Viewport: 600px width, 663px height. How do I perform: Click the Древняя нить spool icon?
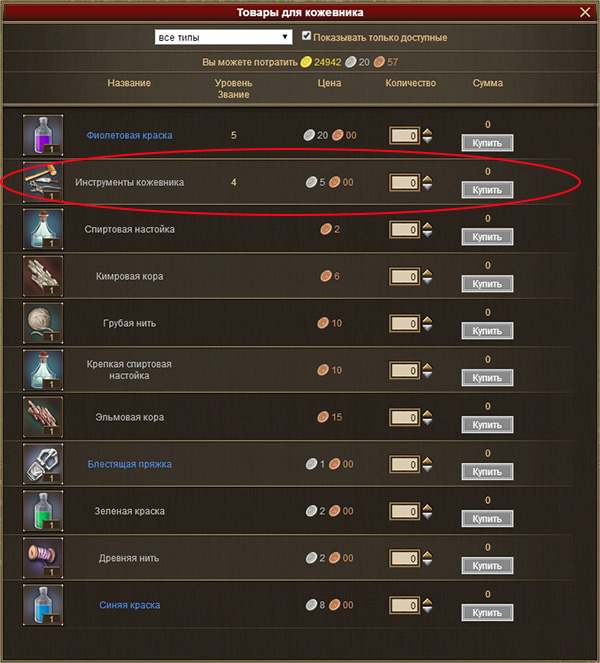43,558
